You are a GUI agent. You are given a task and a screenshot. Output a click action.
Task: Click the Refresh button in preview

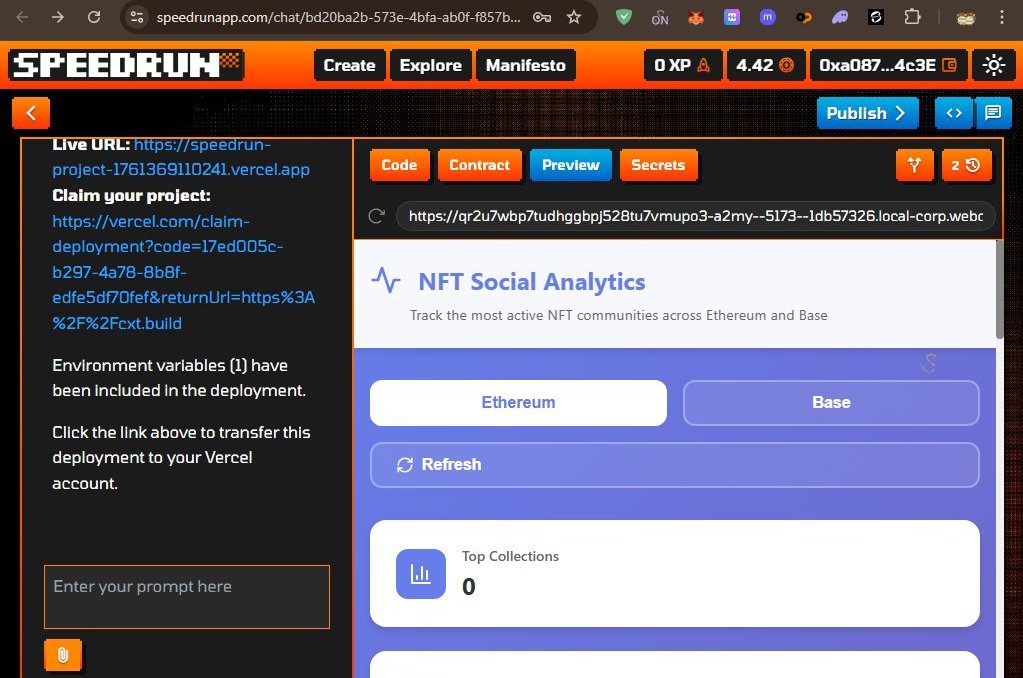(675, 465)
